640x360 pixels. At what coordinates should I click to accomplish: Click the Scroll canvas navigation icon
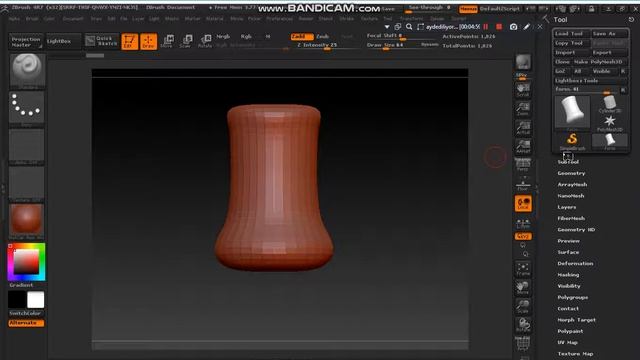(523, 90)
